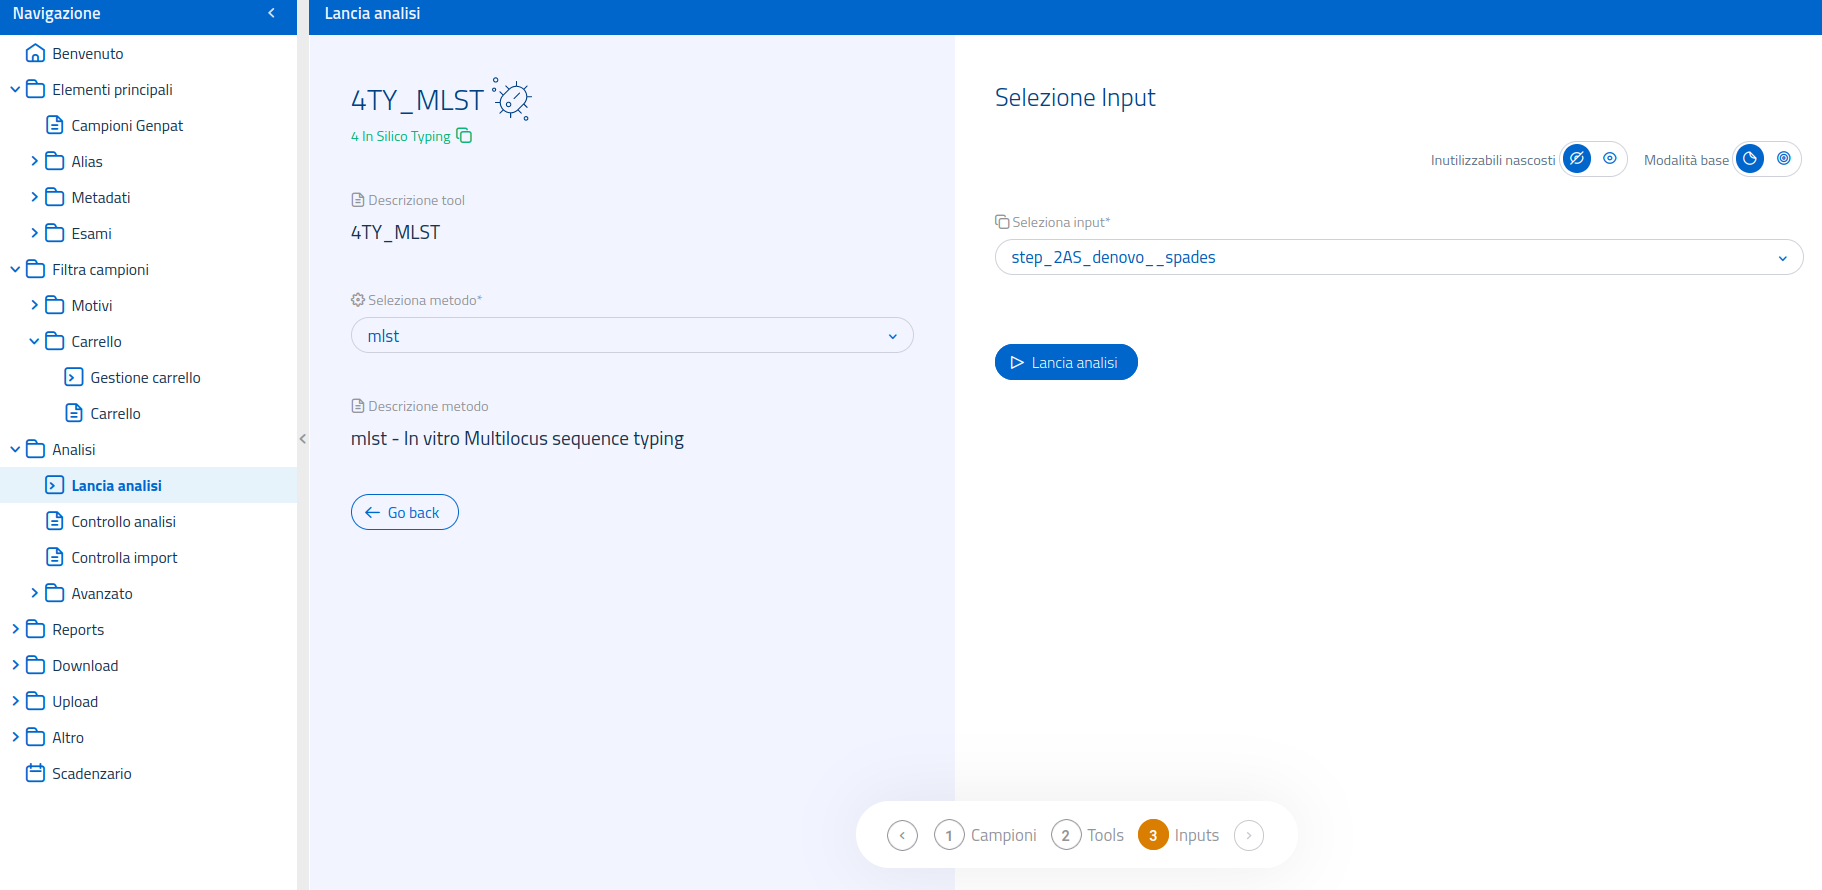Enable hidden option for Inutilizzabili nascosti
The image size is (1822, 890).
click(1577, 159)
